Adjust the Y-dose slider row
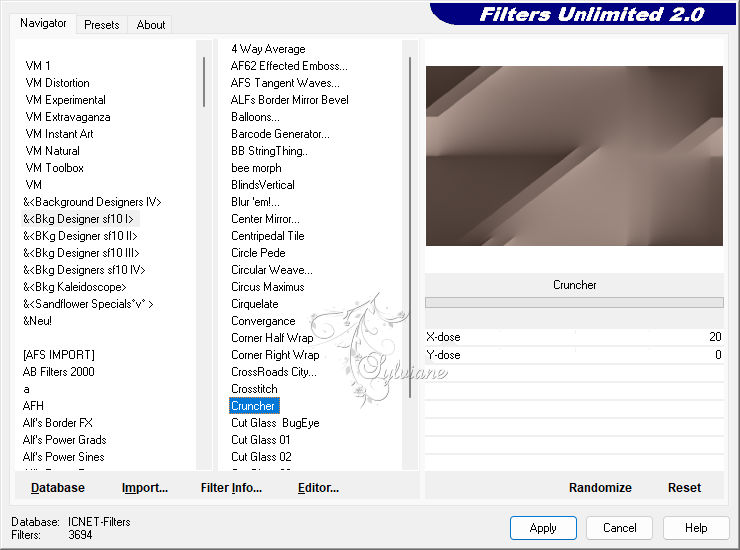740x550 pixels. pyautogui.click(x=574, y=355)
